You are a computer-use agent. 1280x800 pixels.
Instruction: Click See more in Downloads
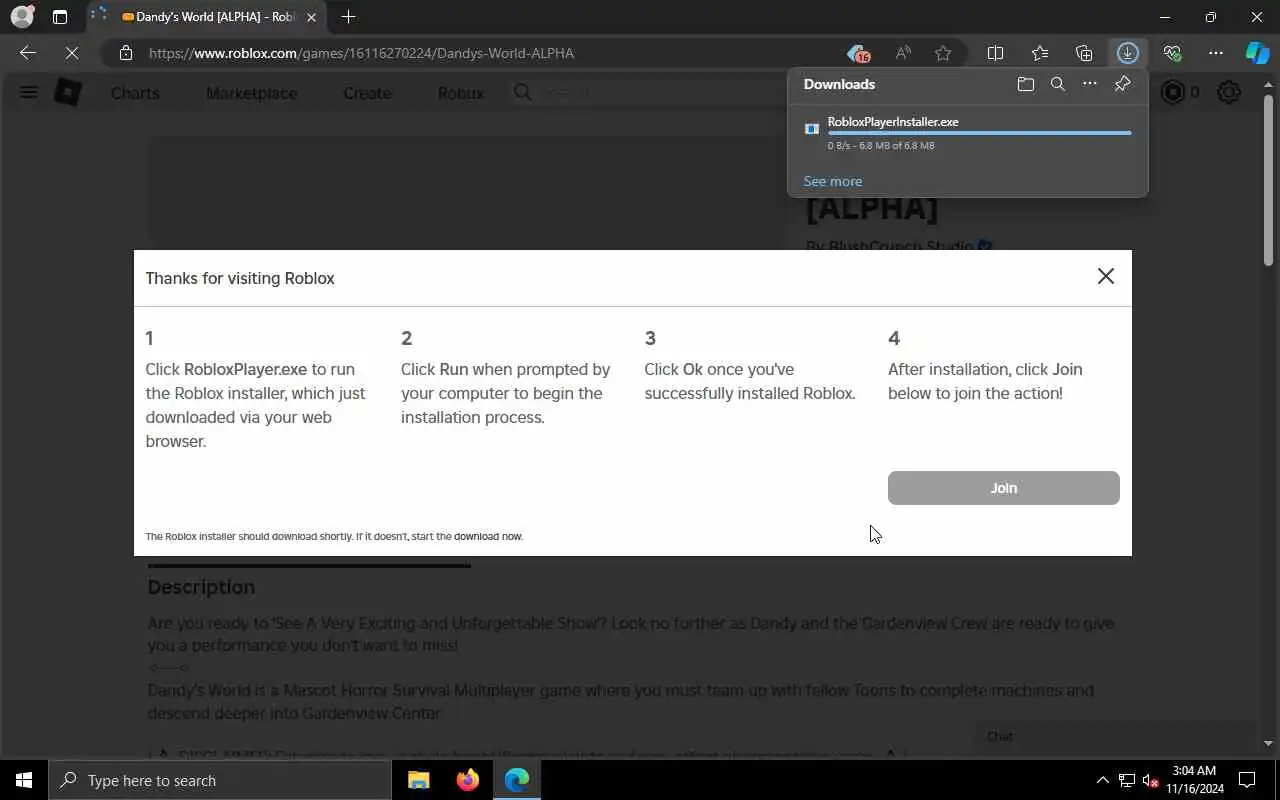tap(832, 181)
